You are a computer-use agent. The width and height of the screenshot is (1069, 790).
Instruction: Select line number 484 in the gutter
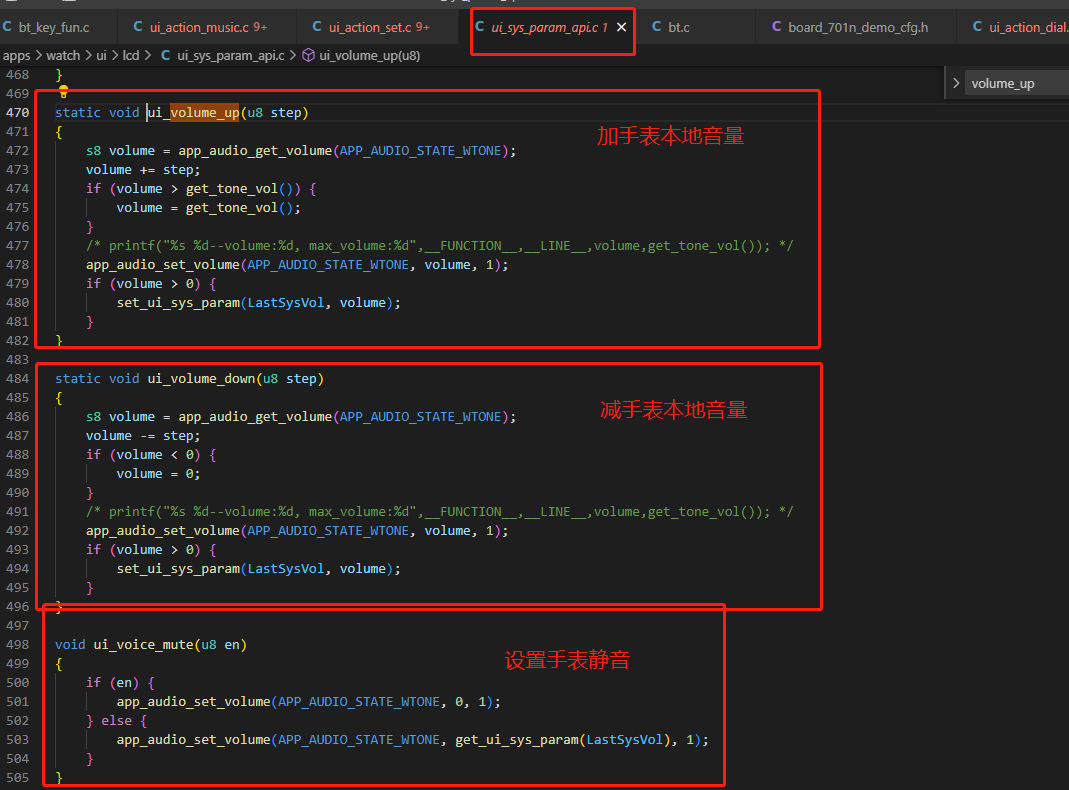click(18, 378)
